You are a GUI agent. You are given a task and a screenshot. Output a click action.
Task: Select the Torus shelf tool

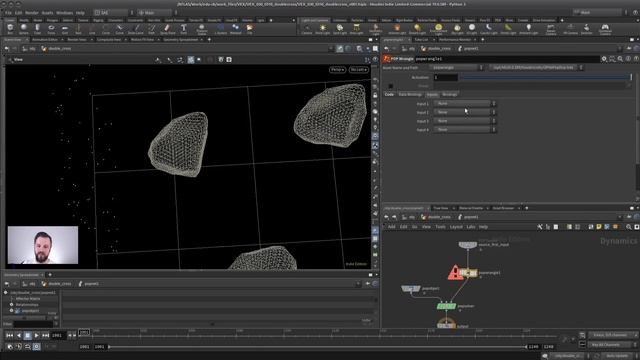pyautogui.click(x=51, y=29)
